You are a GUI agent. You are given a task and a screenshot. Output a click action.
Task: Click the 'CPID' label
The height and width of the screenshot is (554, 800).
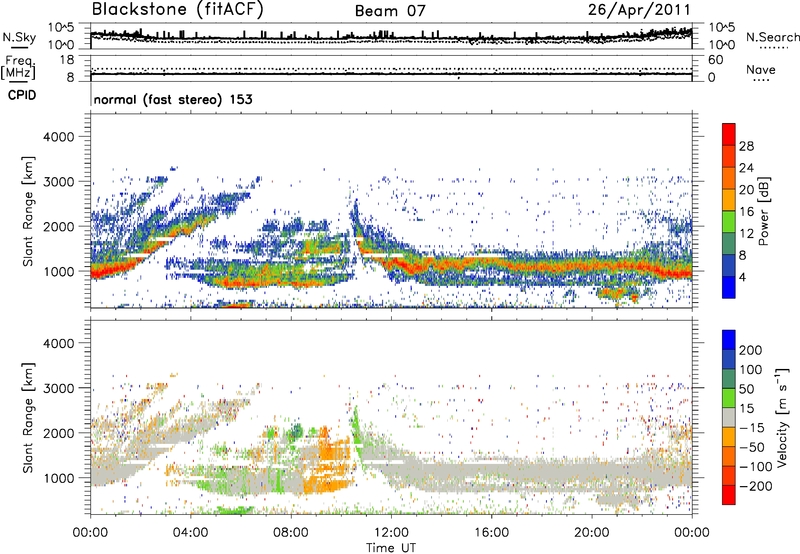(22, 95)
